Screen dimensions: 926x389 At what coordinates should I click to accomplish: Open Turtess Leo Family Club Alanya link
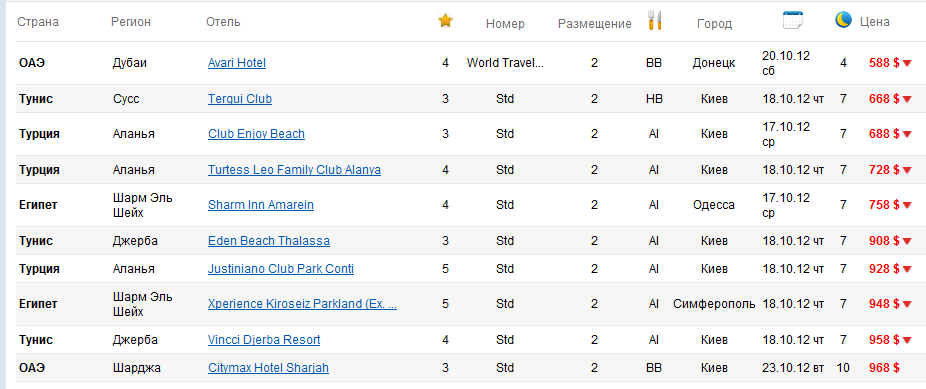point(294,170)
